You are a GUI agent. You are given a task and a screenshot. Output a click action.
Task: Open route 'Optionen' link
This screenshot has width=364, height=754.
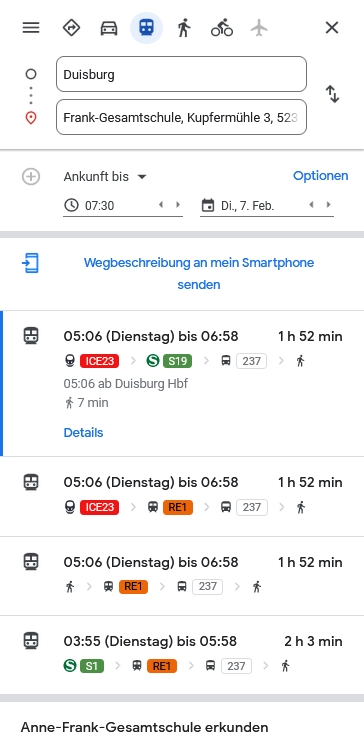click(321, 176)
